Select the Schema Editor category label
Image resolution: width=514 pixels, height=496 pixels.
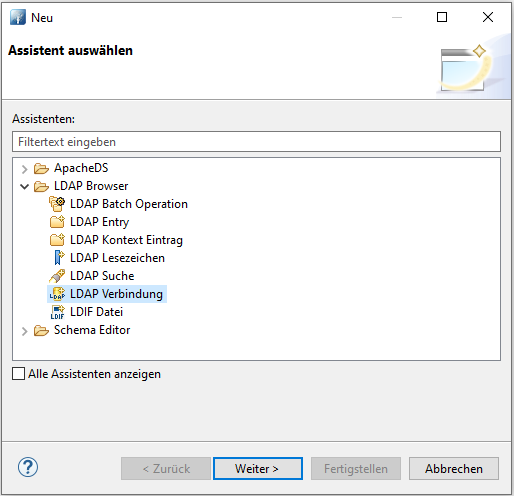click(92, 330)
